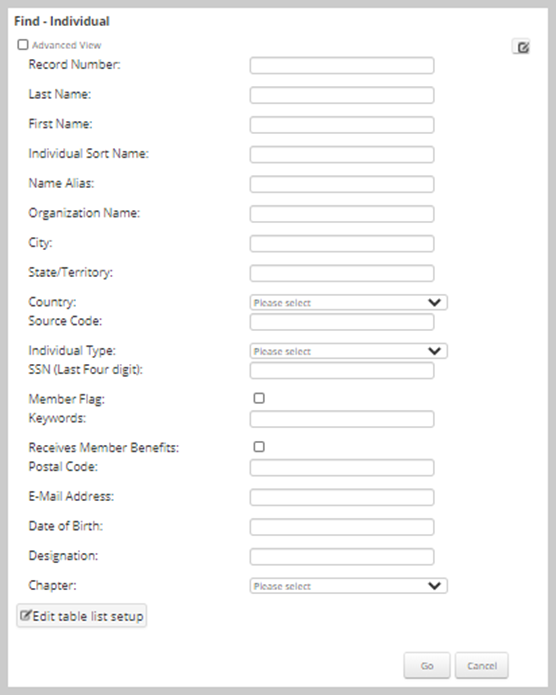Click the Go button
The width and height of the screenshot is (556, 695).
tap(427, 665)
